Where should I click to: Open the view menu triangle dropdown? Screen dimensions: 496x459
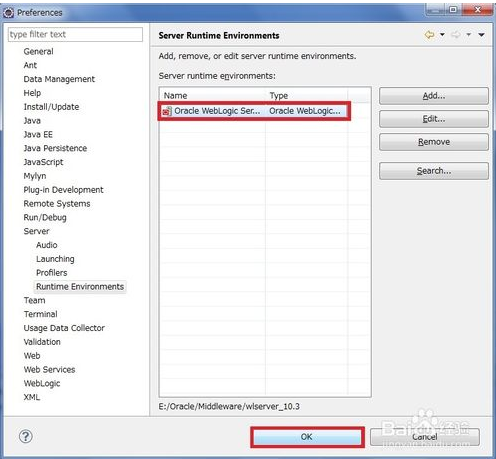481,35
